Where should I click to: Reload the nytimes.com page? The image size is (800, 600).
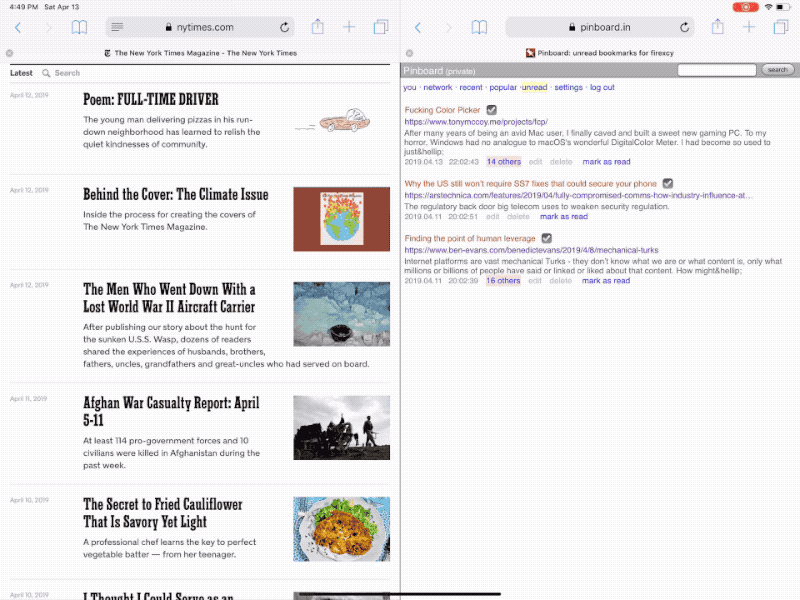coord(285,27)
